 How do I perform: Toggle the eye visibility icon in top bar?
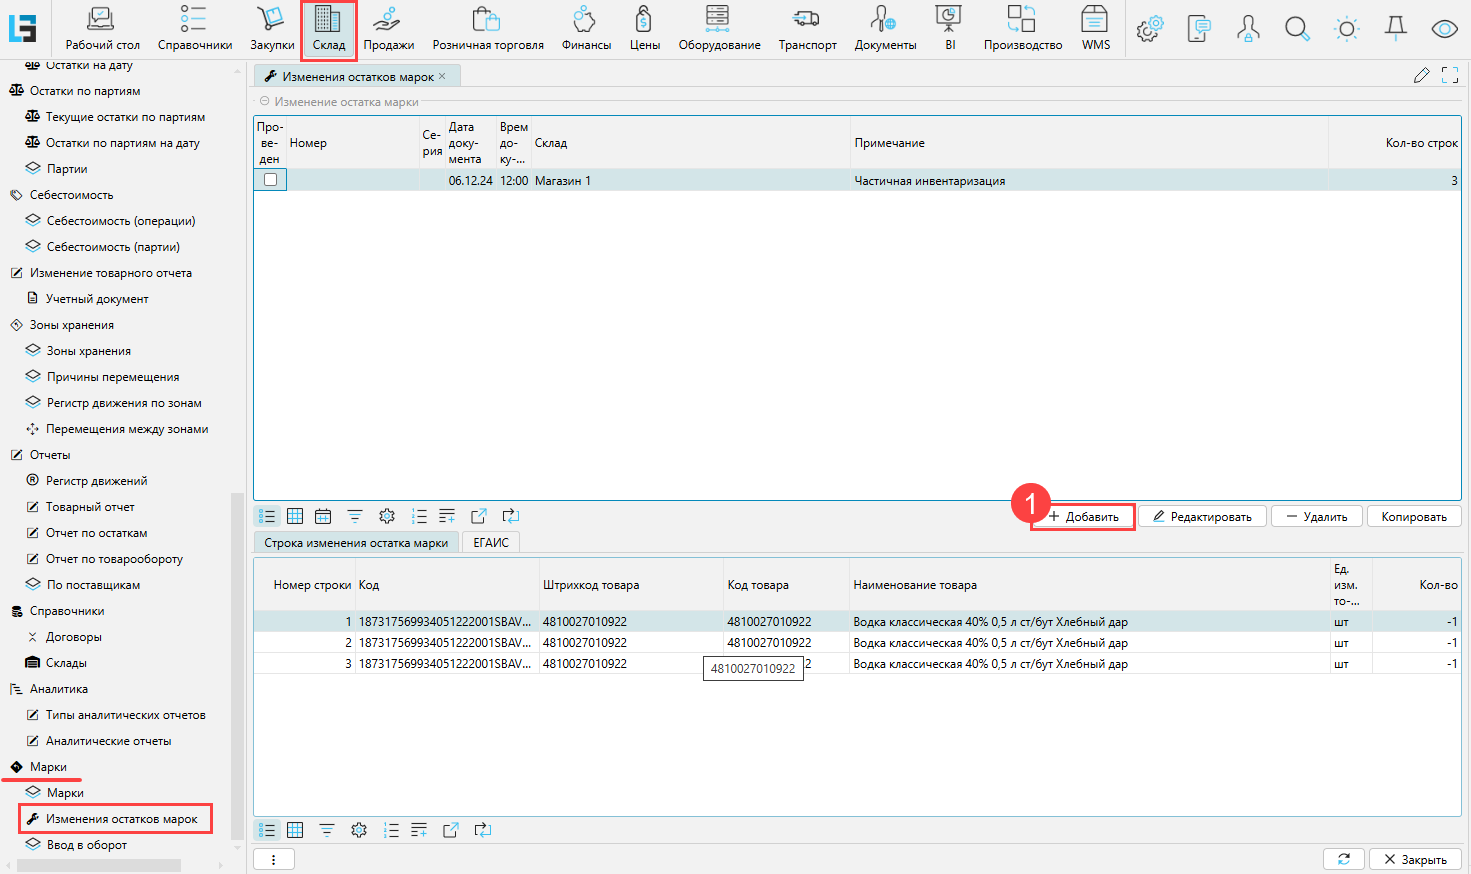(1444, 29)
